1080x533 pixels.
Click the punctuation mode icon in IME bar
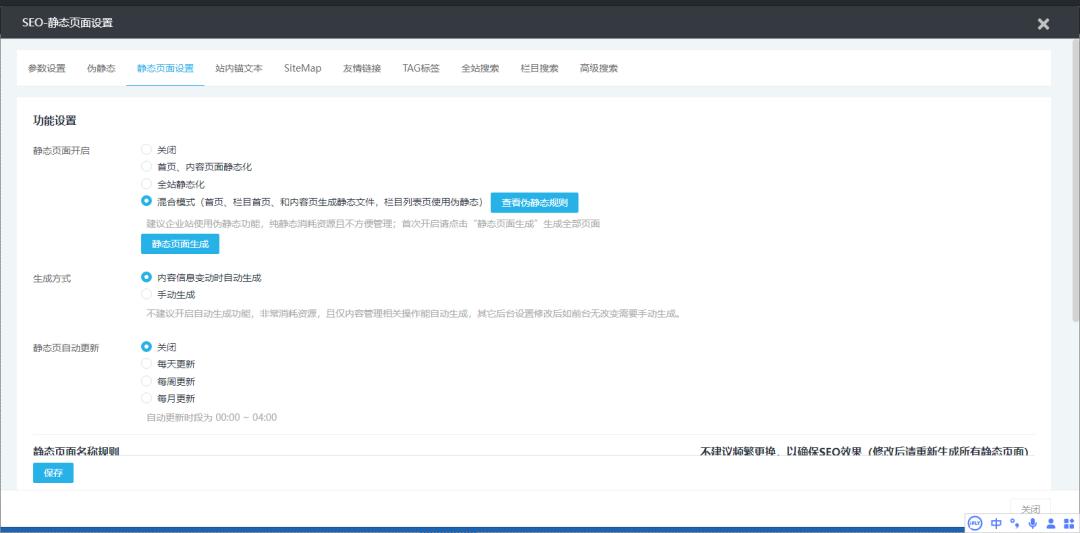coord(1014,523)
